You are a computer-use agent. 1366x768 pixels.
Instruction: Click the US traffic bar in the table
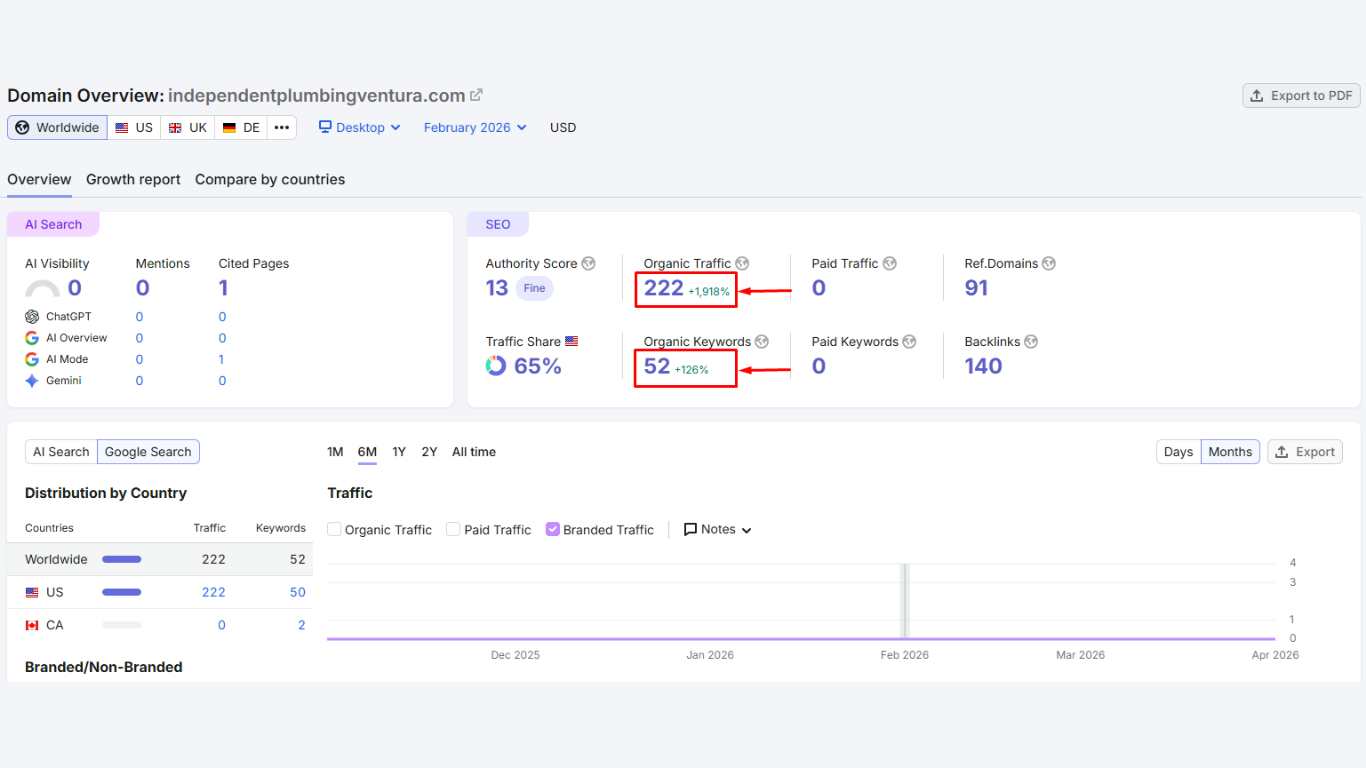(122, 593)
